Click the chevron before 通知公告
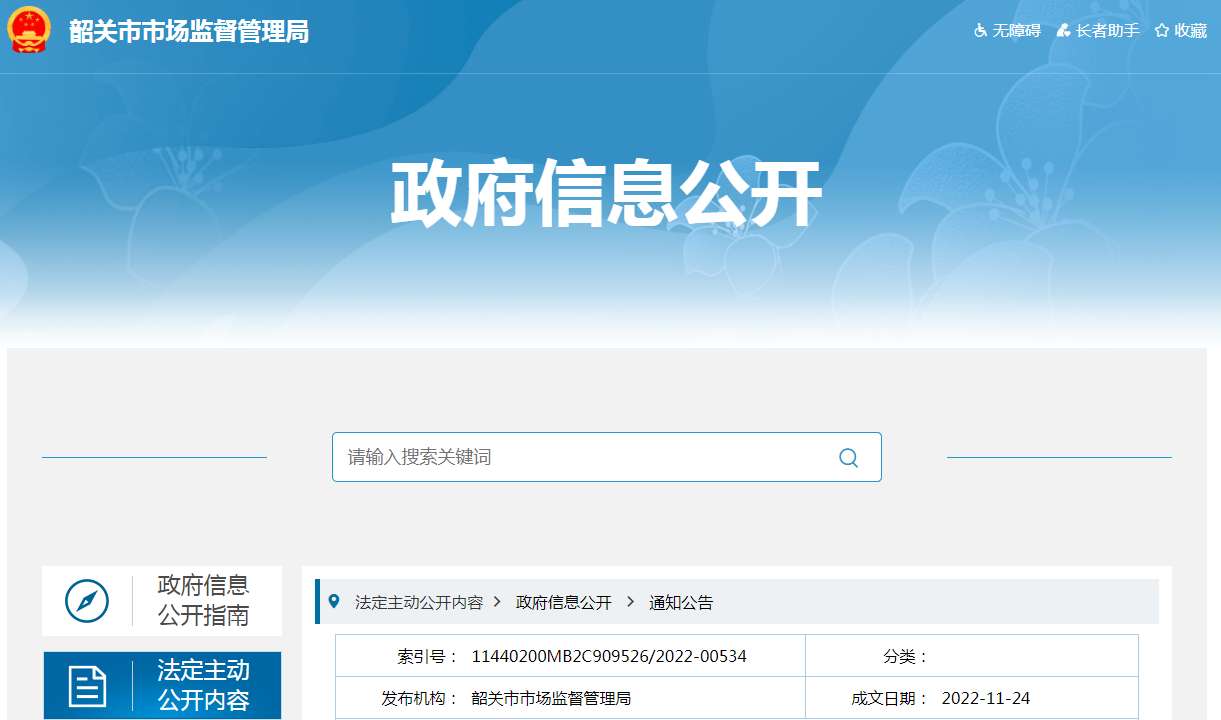The width and height of the screenshot is (1221, 720). [x=631, y=602]
